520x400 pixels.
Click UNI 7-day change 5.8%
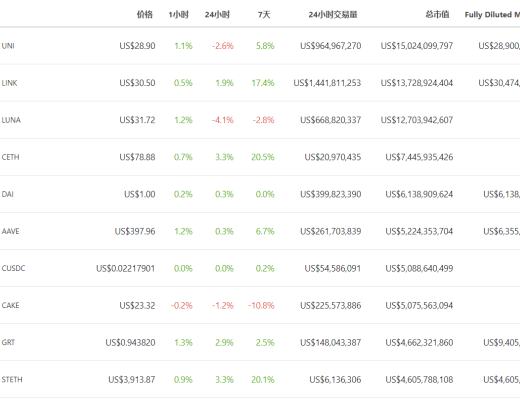click(x=265, y=46)
